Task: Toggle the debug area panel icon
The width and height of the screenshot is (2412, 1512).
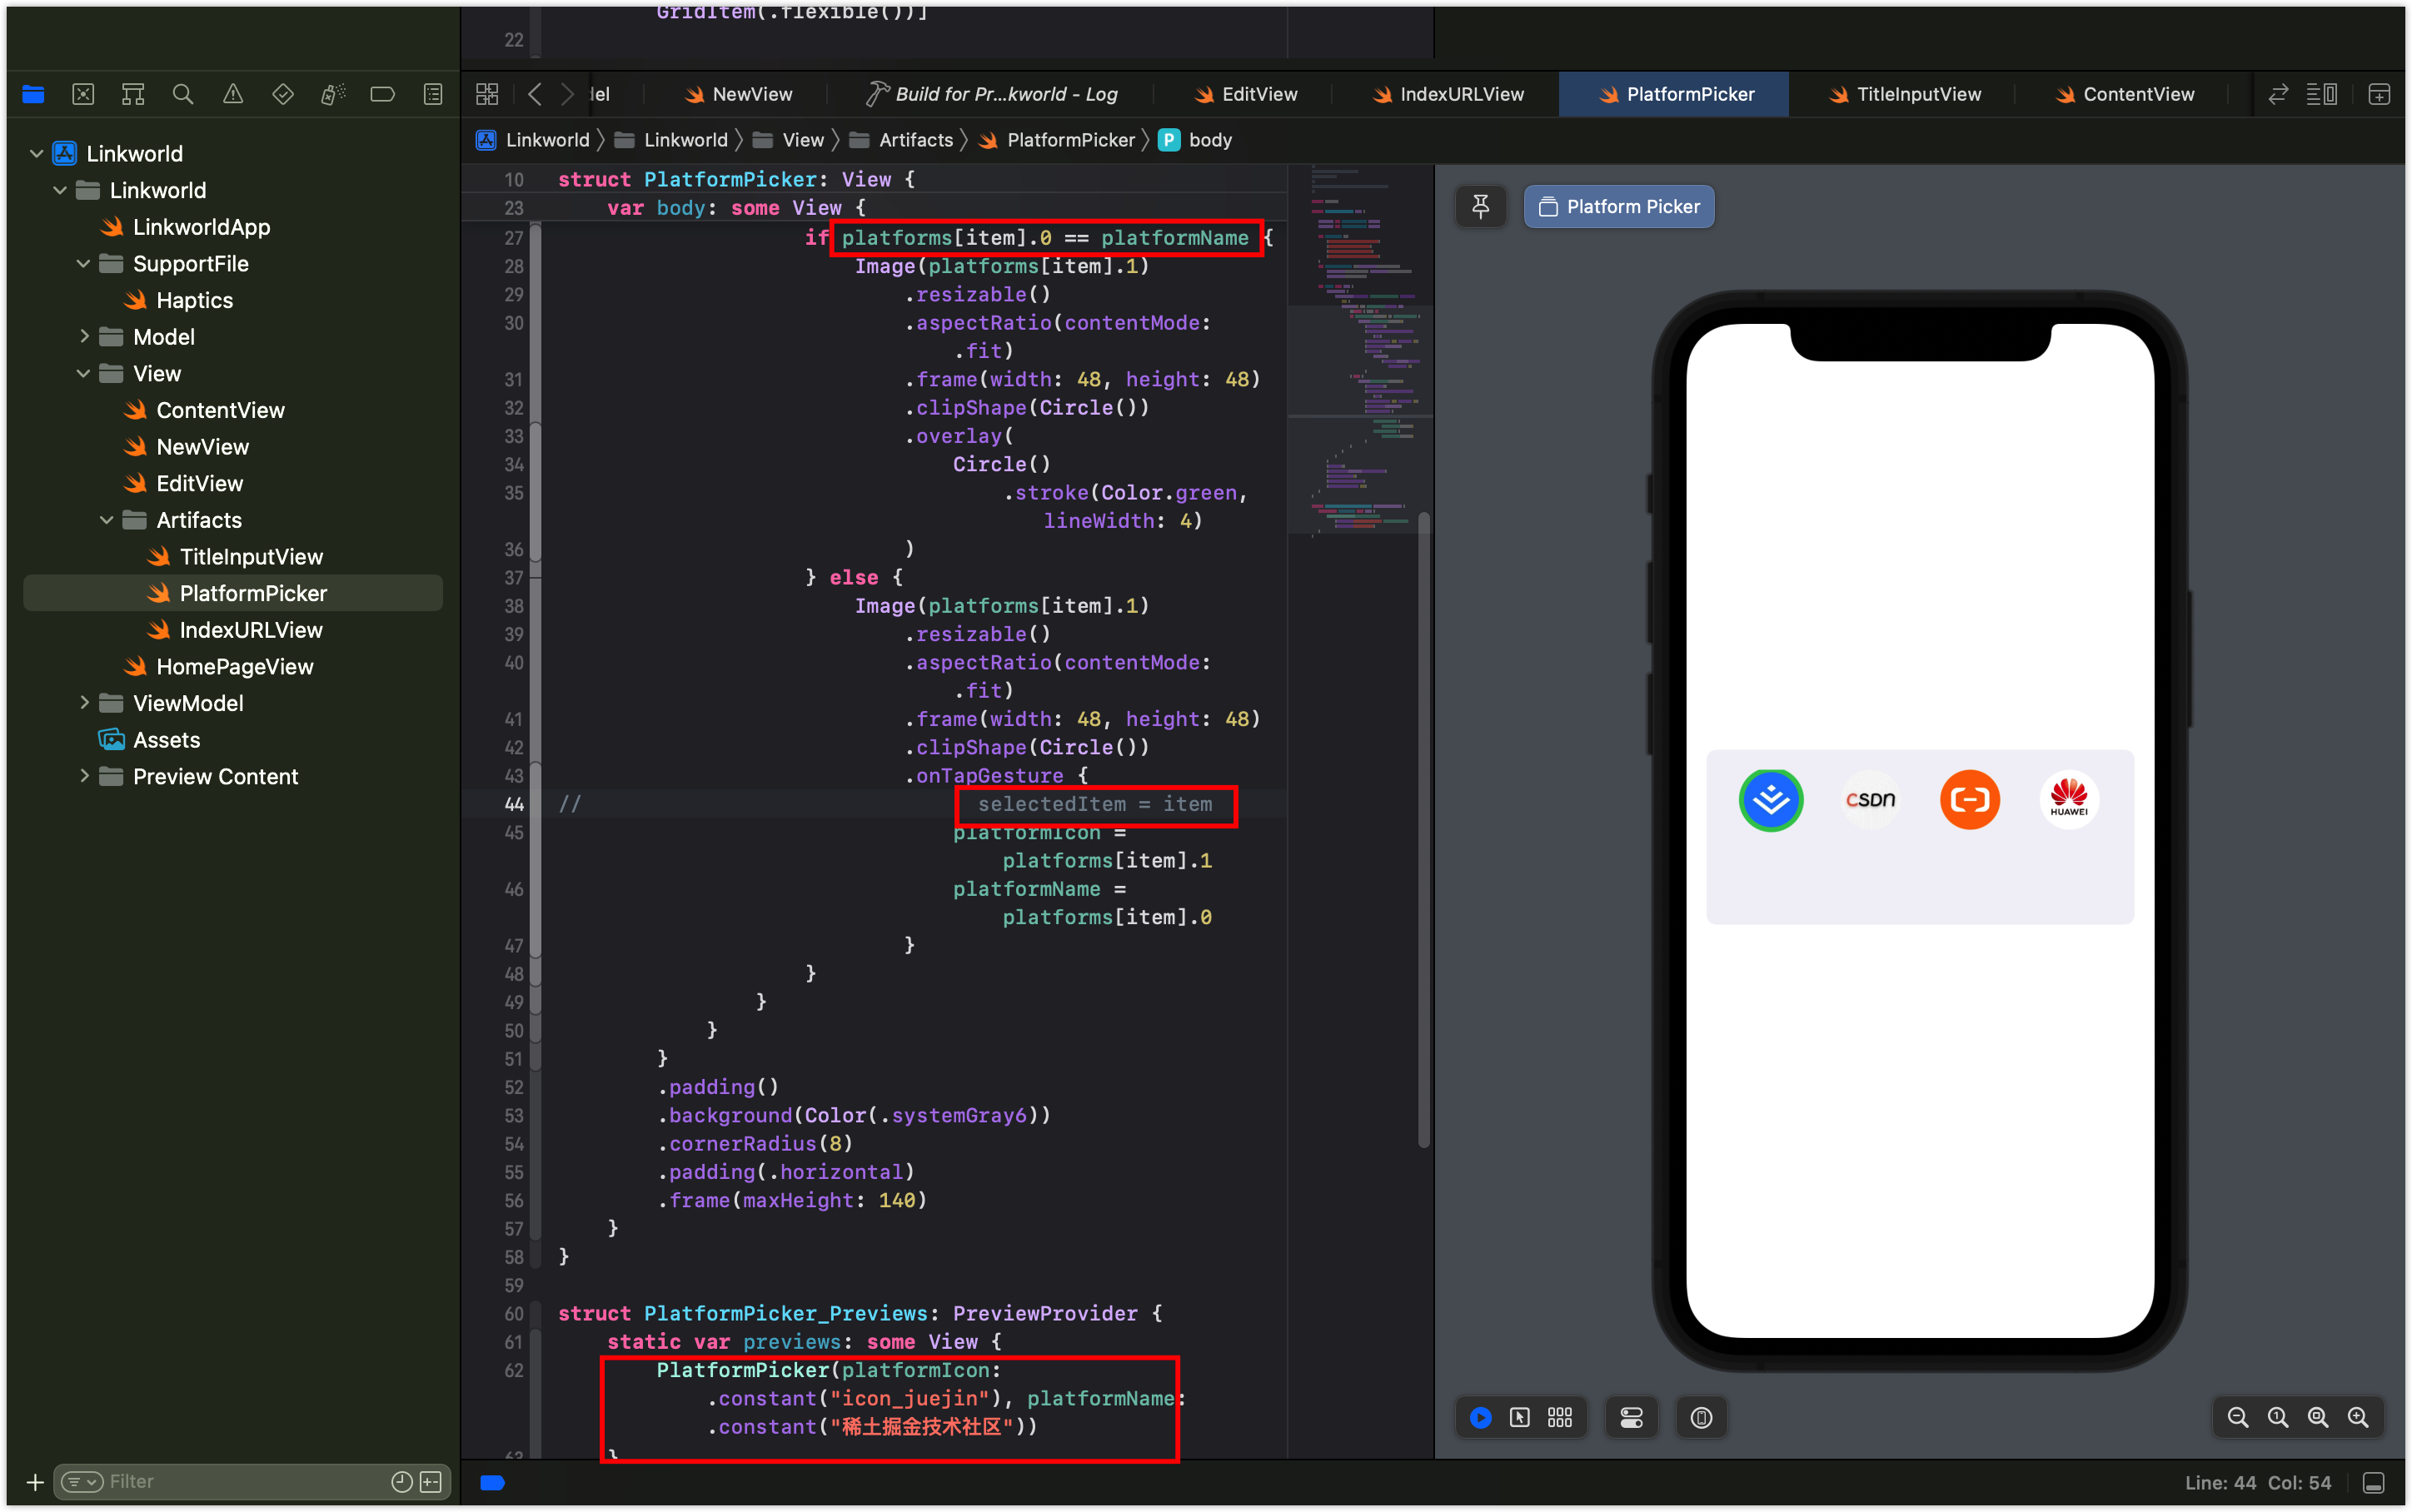Action: pyautogui.click(x=2374, y=1482)
